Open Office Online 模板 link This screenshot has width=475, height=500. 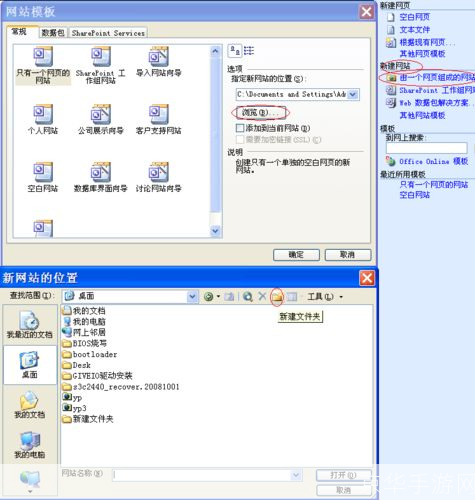434,161
